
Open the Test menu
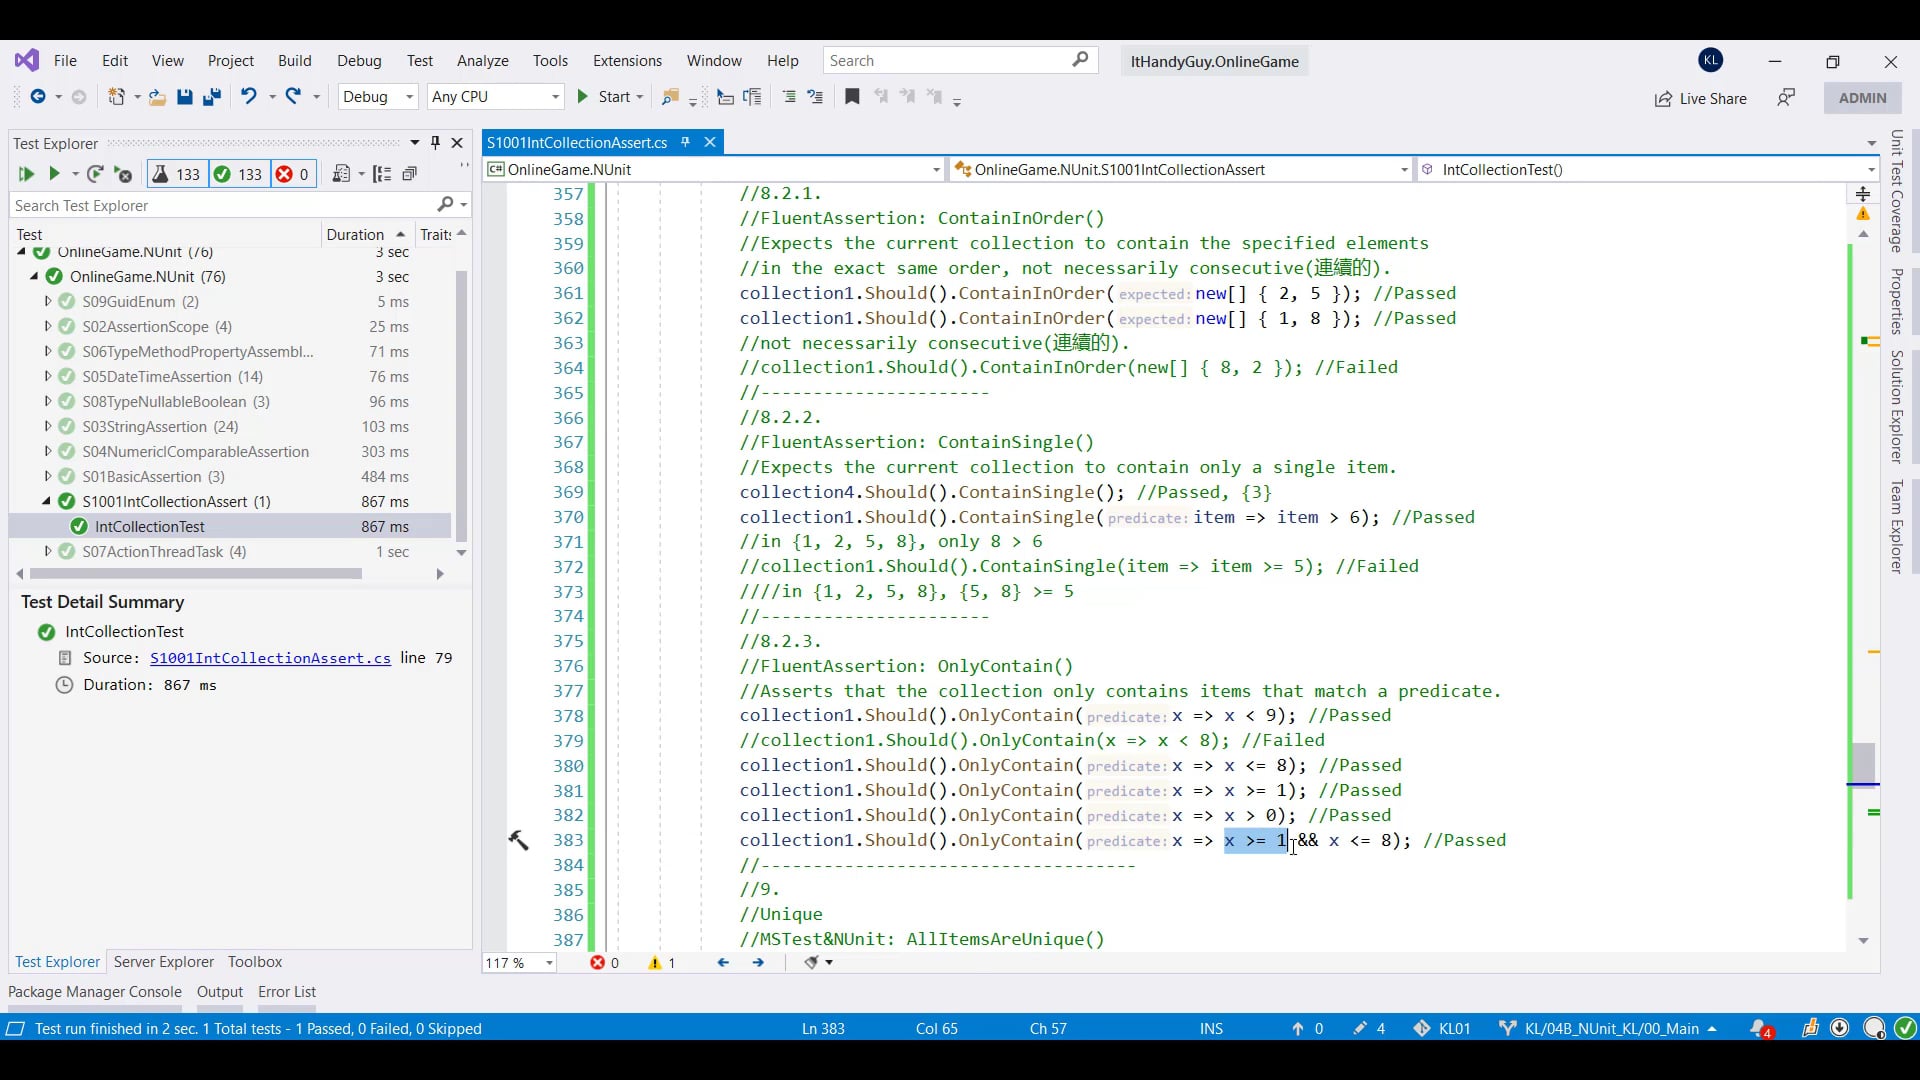tap(419, 61)
